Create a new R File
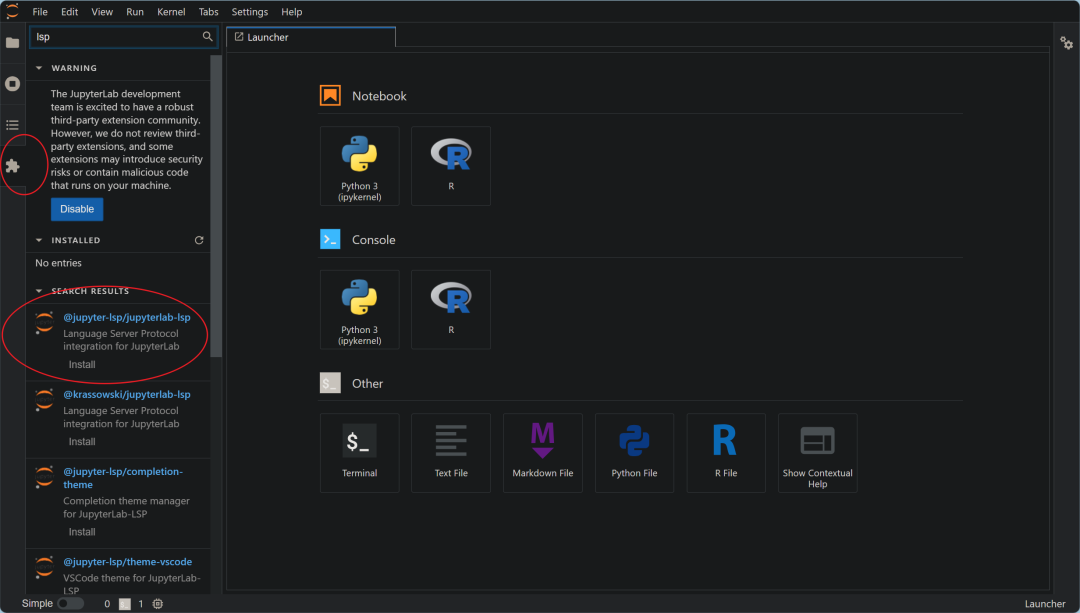The height and width of the screenshot is (613, 1080). 726,453
